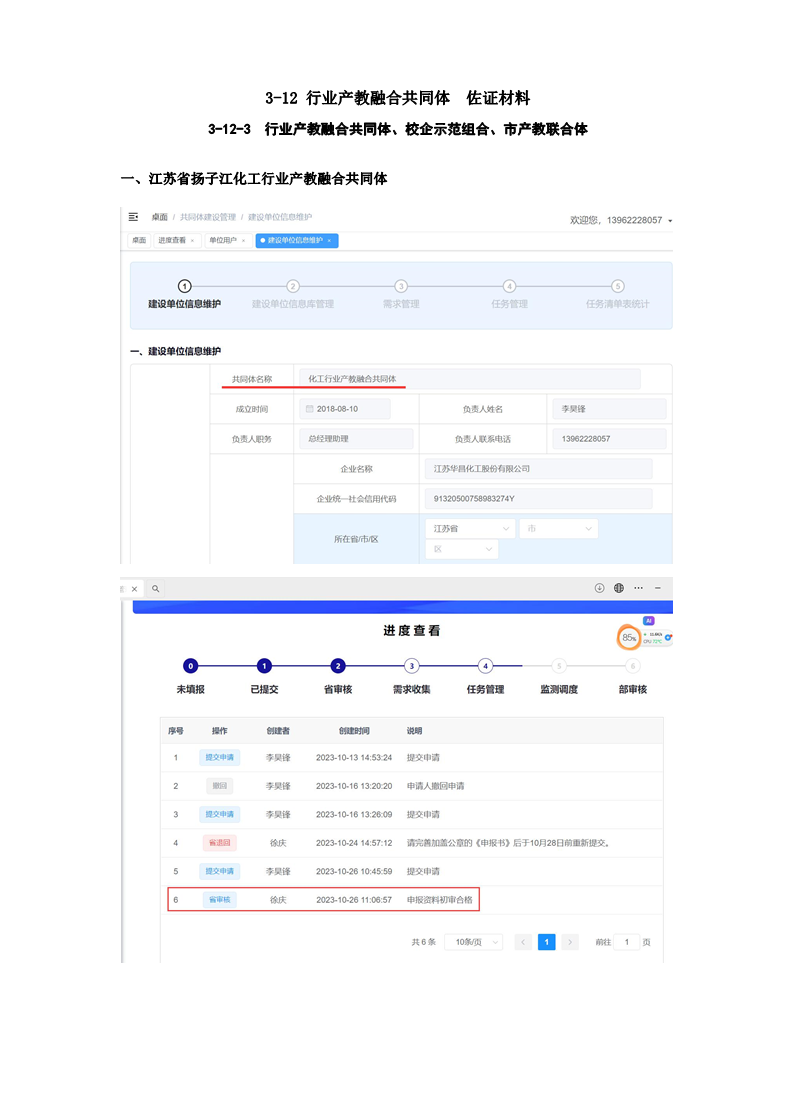The image size is (794, 1108).
Task: Click the sidebar collapse hamburger icon
Action: (x=133, y=217)
